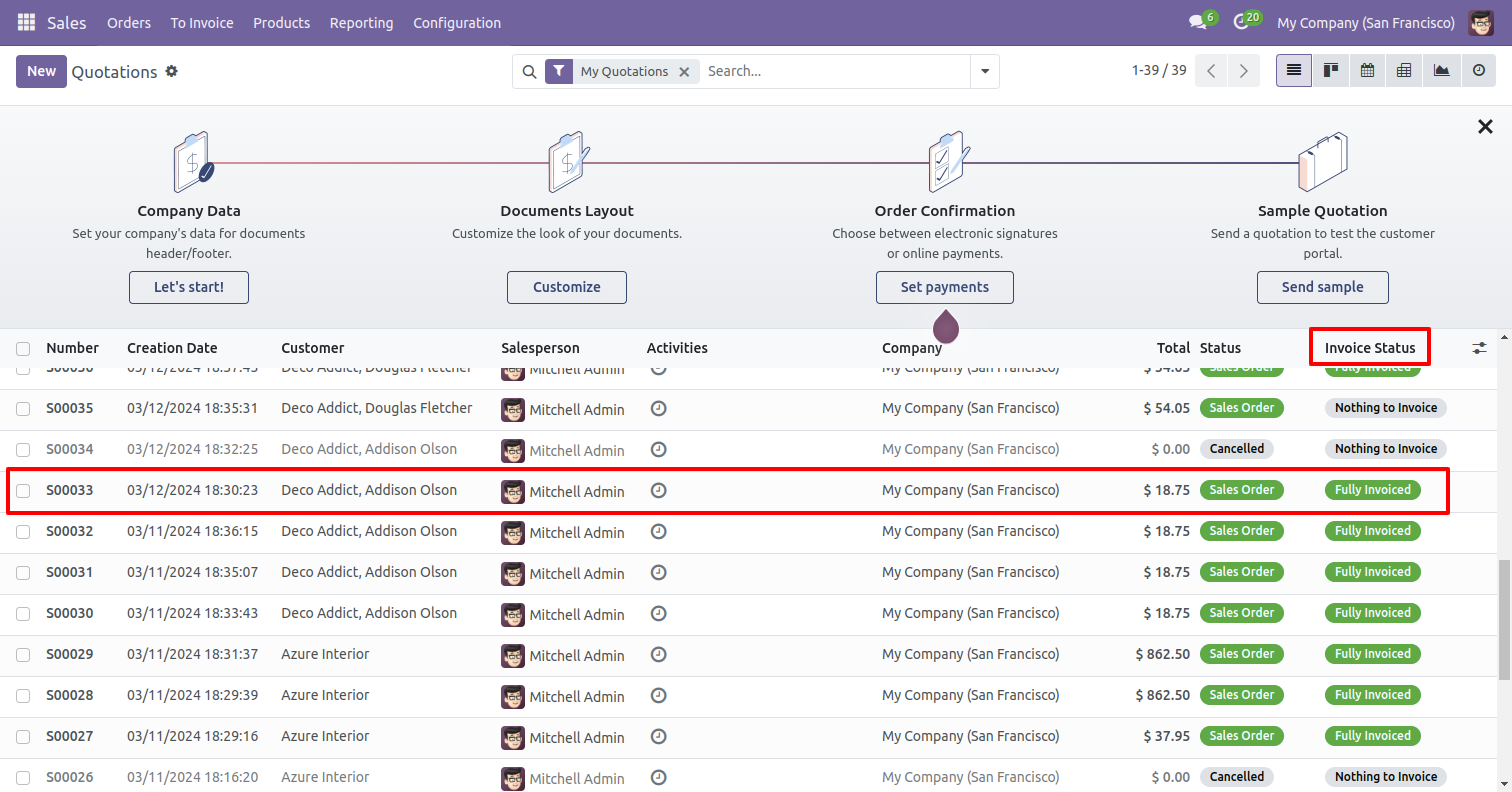Switch to Calendar view
This screenshot has width=1512, height=792.
tap(1367, 71)
